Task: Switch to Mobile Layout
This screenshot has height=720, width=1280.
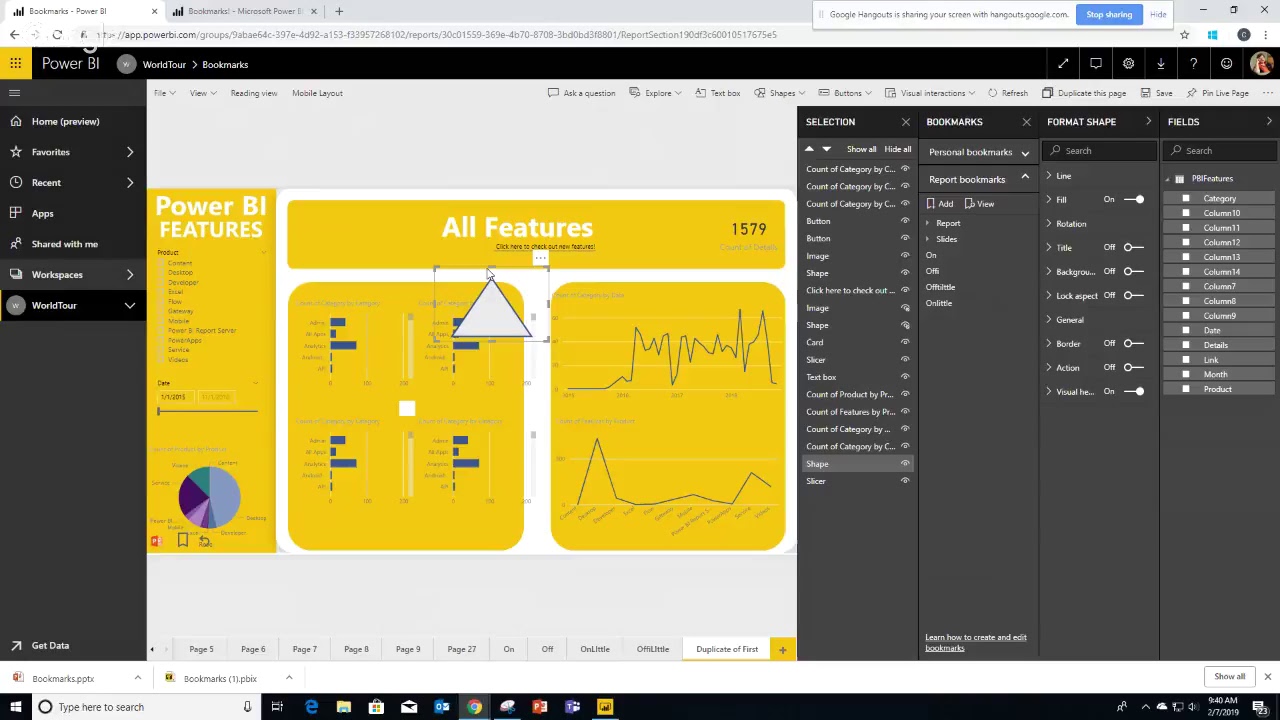Action: click(317, 93)
